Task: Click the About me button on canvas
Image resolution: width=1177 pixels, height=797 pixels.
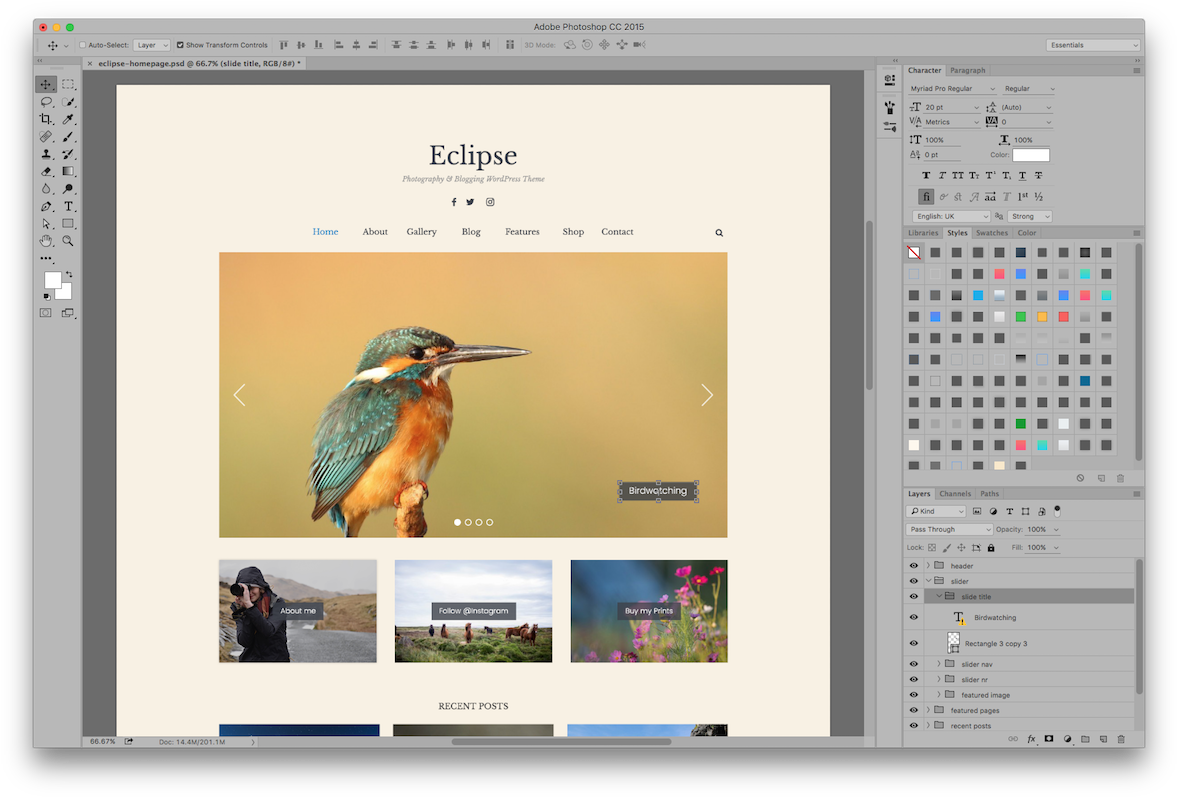Action: click(298, 611)
